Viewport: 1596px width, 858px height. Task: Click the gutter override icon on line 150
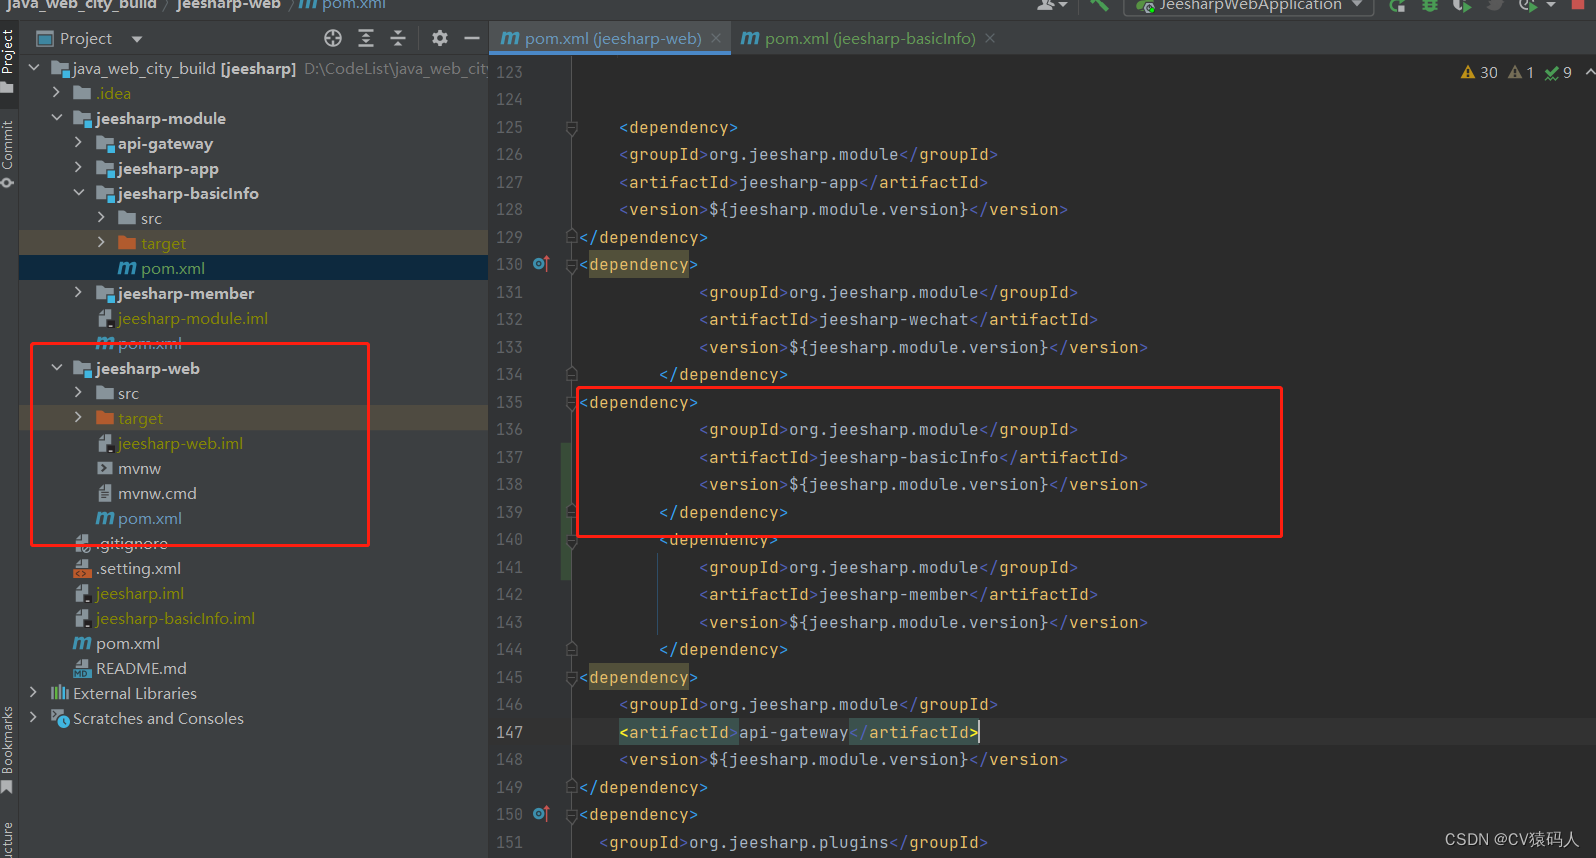541,814
